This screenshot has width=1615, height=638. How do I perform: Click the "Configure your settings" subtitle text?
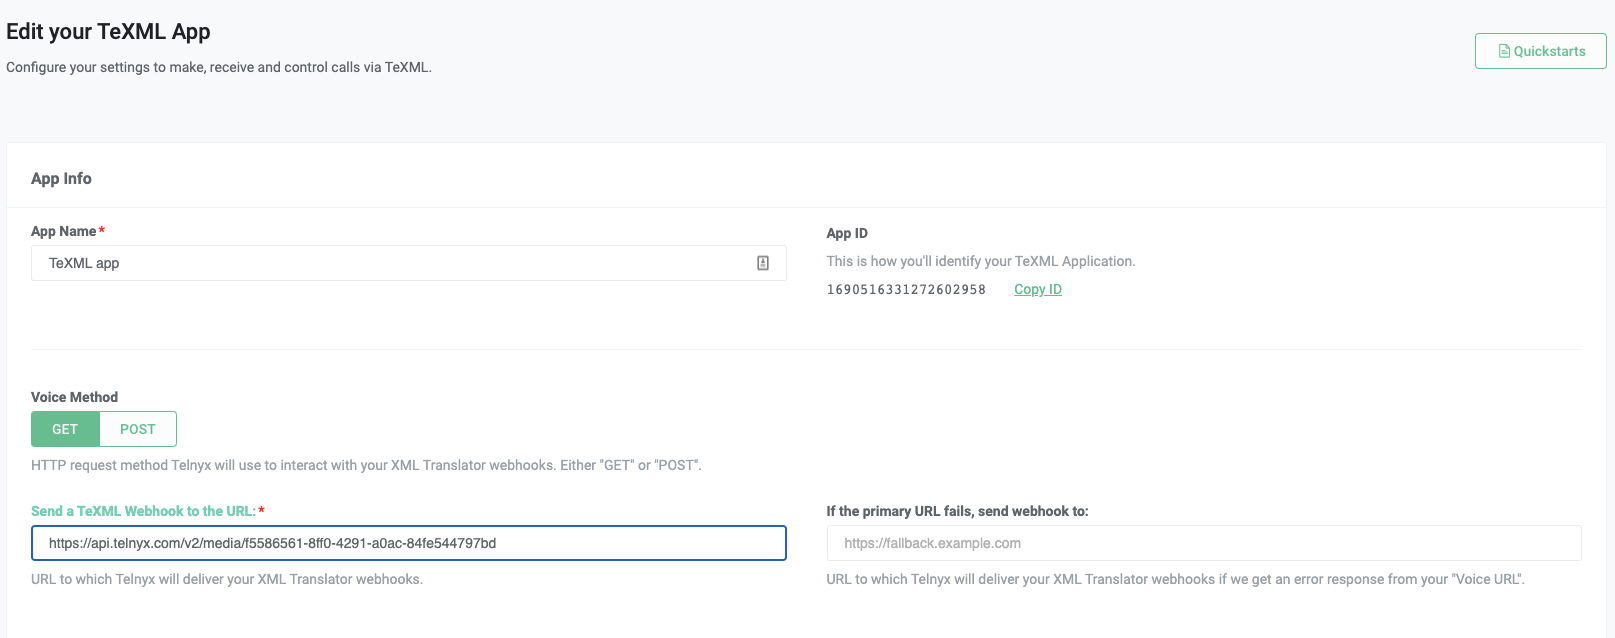click(219, 67)
